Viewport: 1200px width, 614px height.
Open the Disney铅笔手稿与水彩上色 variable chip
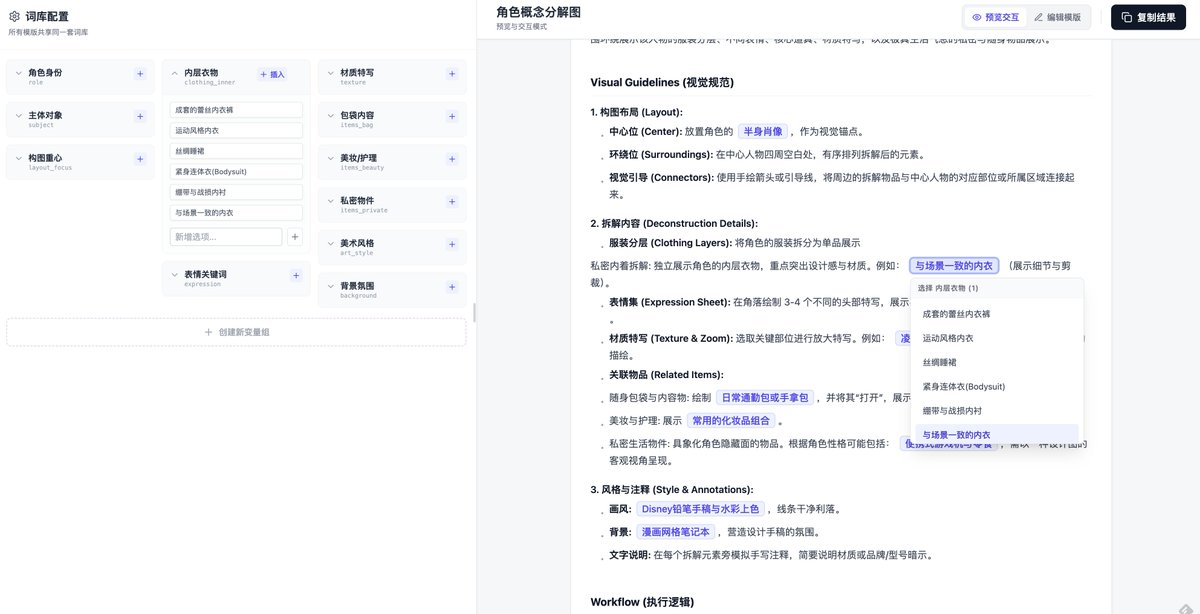pos(700,509)
